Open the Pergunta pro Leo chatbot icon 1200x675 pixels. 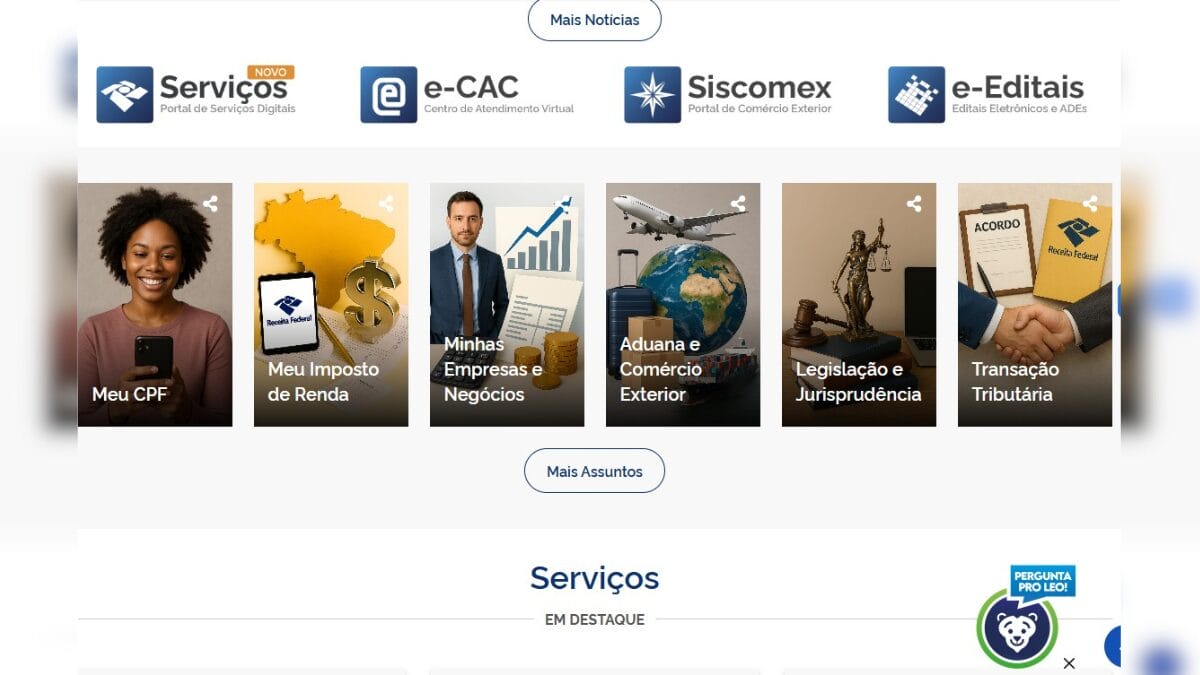click(1017, 628)
